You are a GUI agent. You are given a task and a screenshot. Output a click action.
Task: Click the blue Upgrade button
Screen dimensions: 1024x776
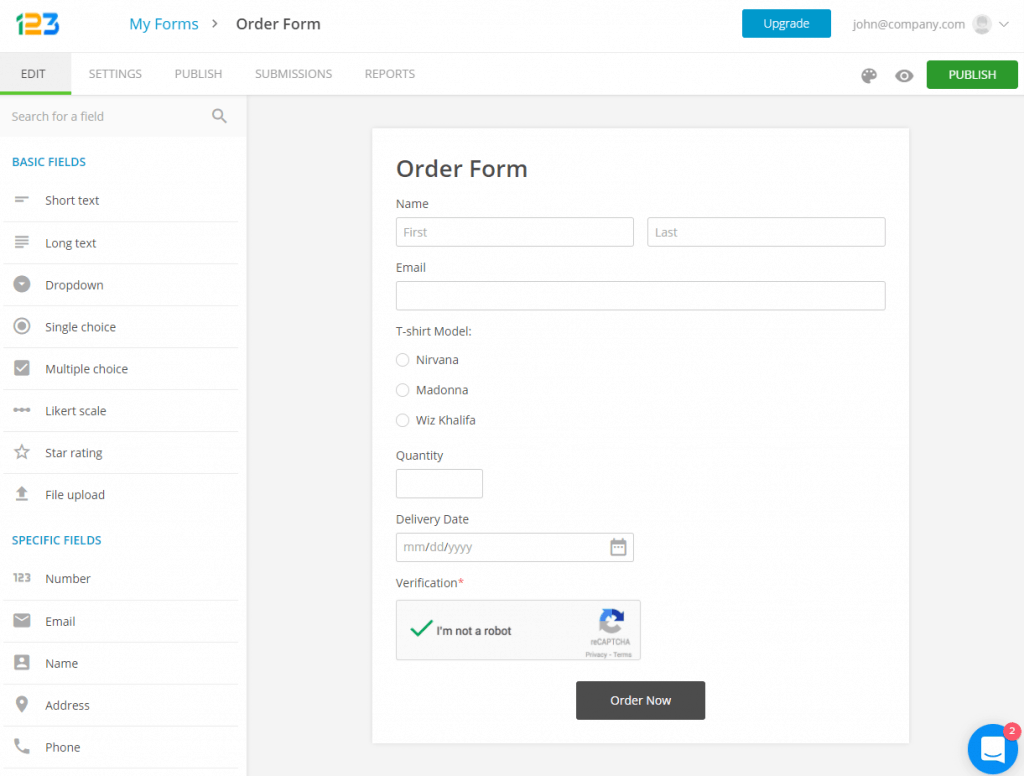click(786, 24)
